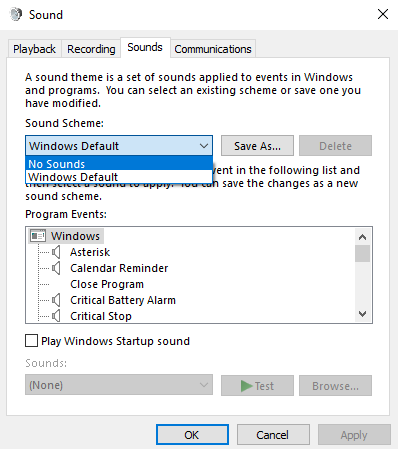Click the speaker icon beside Critical Stop
The image size is (398, 449).
[56, 316]
